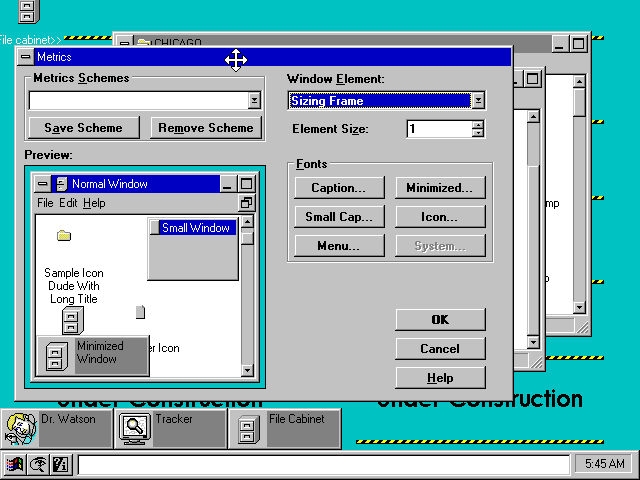Screen dimensions: 640x480
Task: Open Help menu in preview window
Action: (x=94, y=203)
